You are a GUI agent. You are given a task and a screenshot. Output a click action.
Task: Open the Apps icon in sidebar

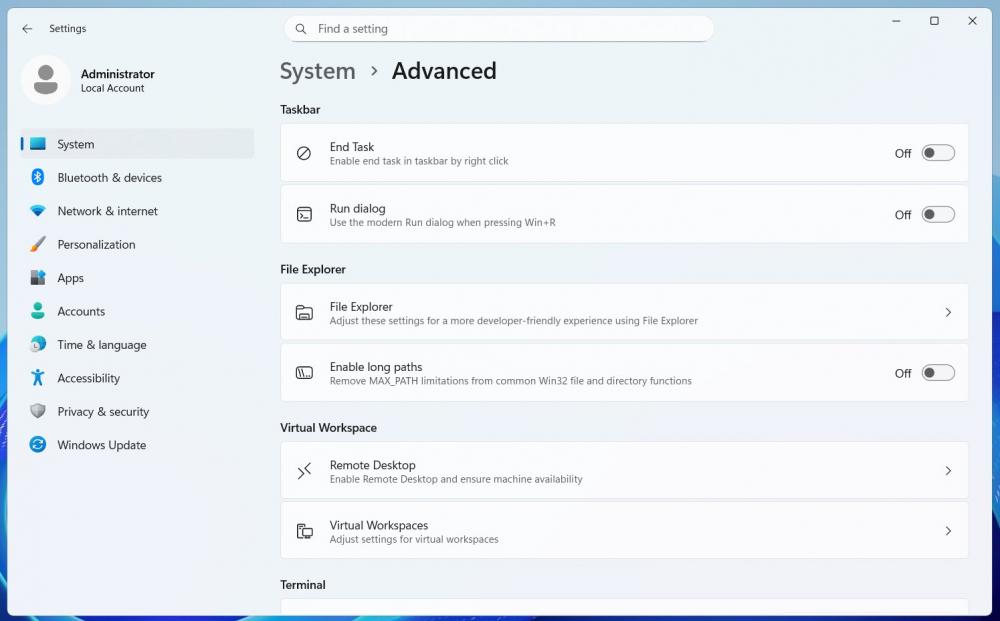(x=38, y=278)
